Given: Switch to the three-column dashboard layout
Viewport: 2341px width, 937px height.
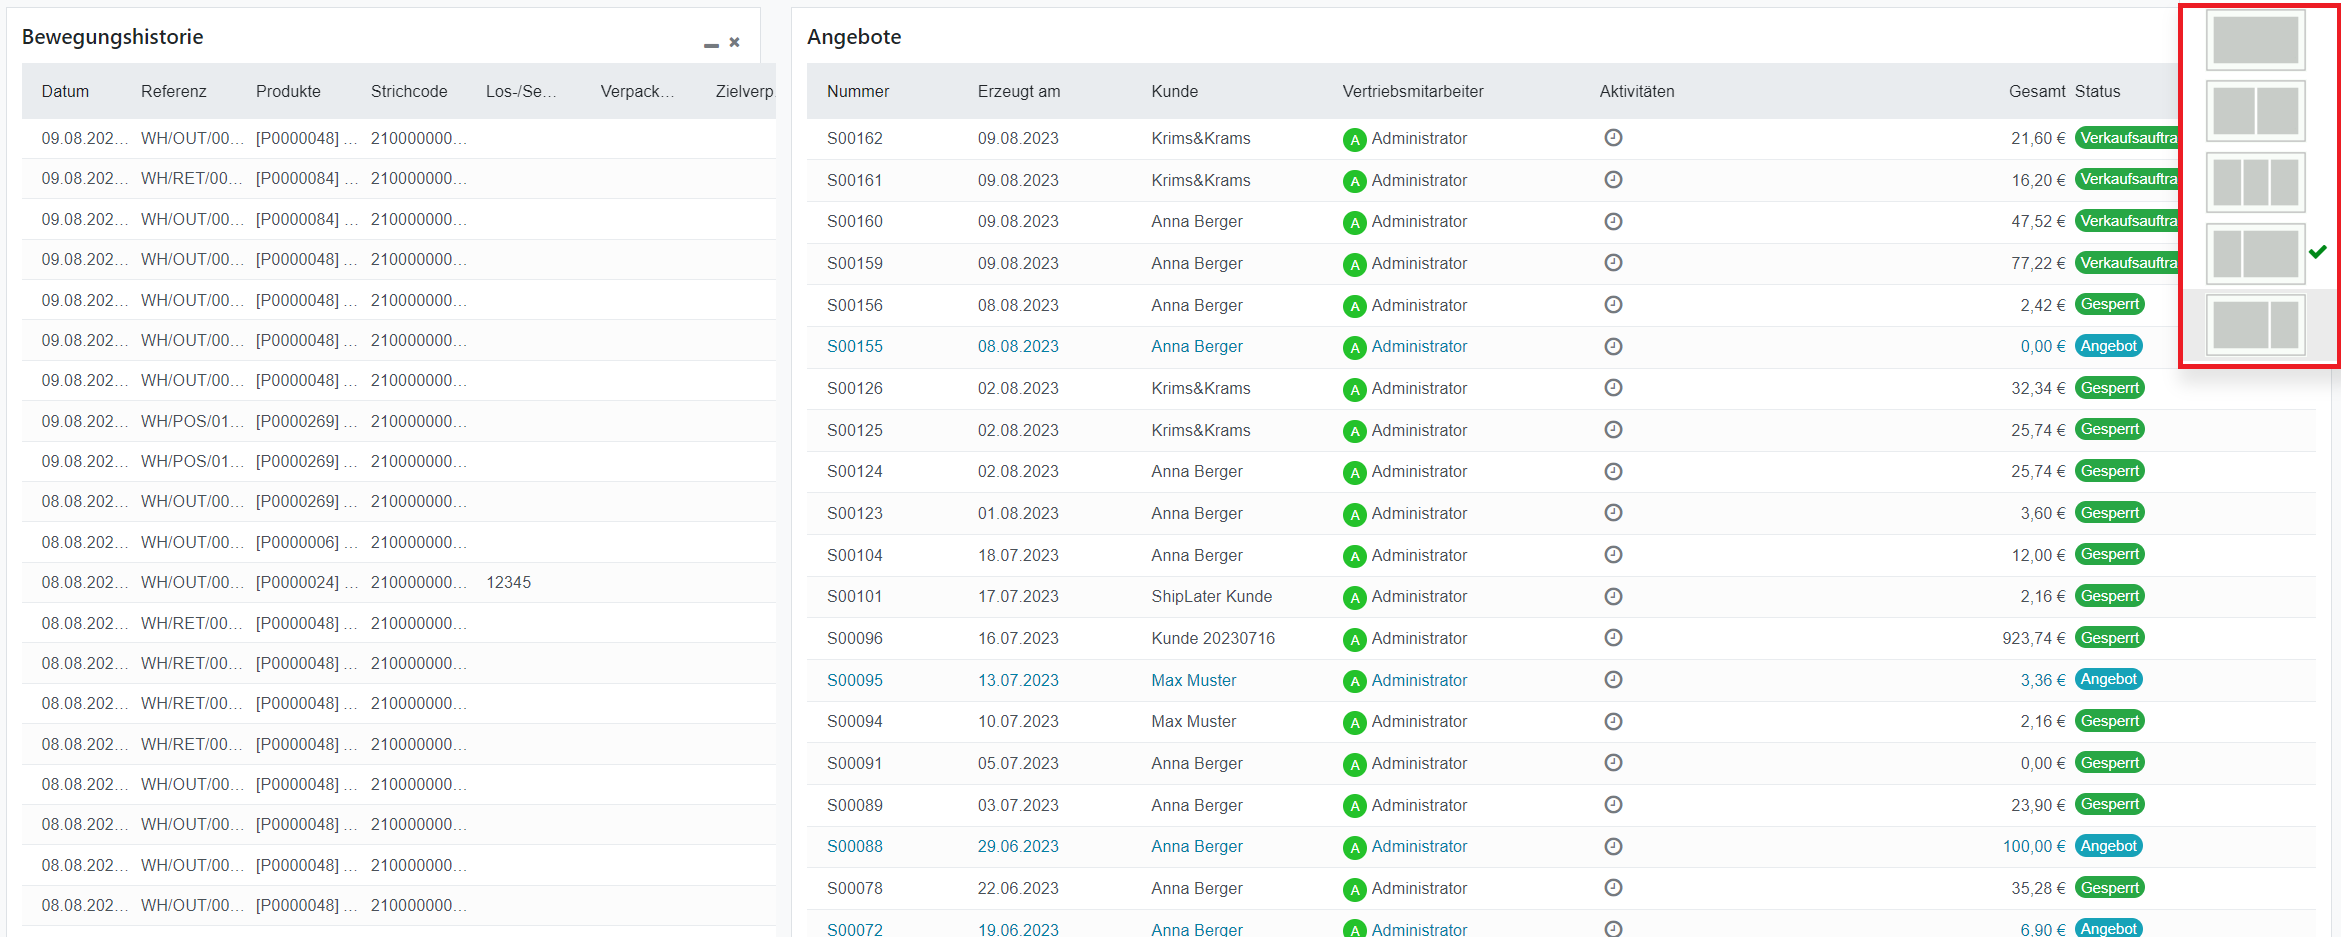Looking at the screenshot, I should point(2255,182).
